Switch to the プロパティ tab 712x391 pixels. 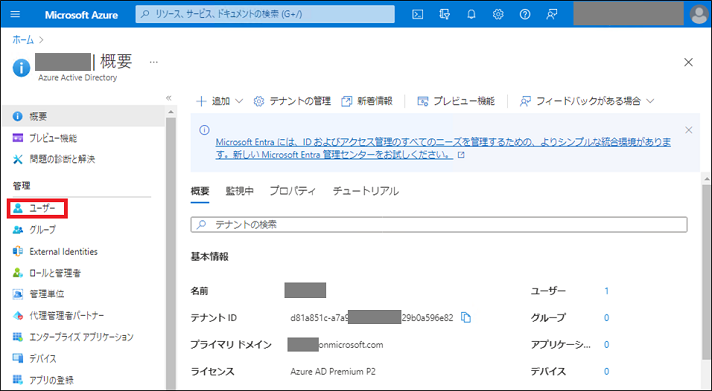[x=292, y=191]
